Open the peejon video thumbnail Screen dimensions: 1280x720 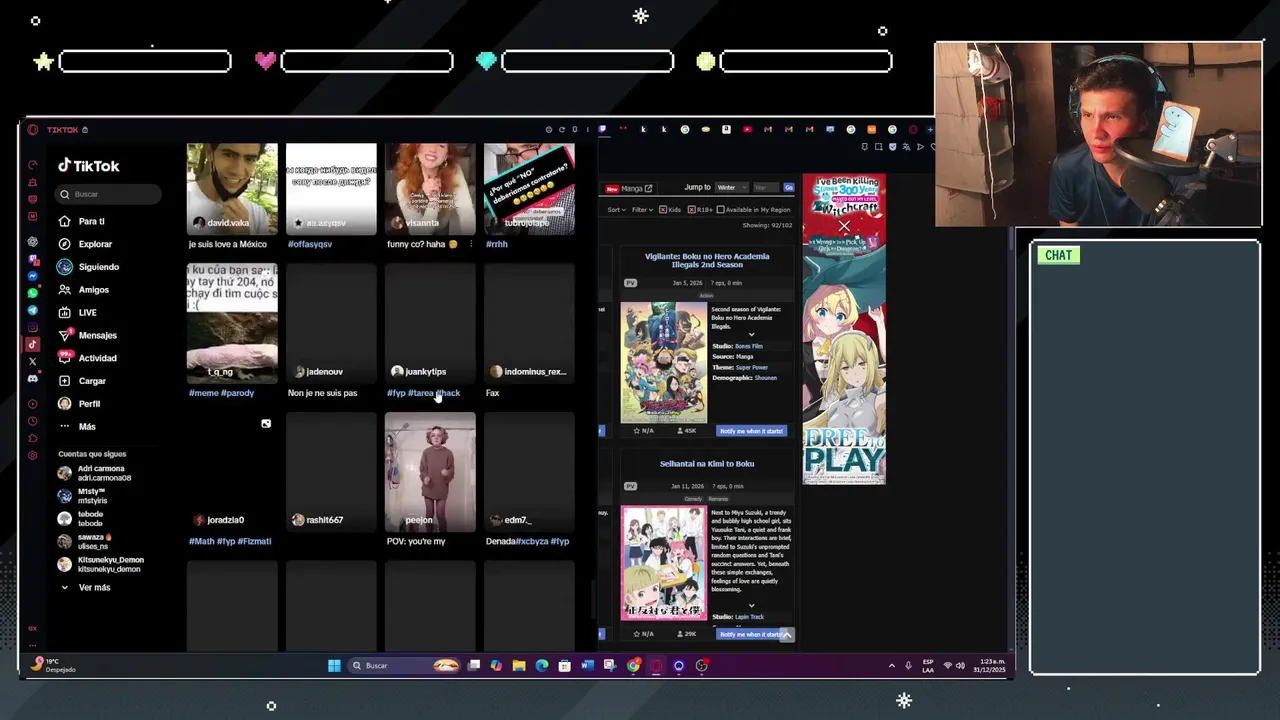[430, 472]
